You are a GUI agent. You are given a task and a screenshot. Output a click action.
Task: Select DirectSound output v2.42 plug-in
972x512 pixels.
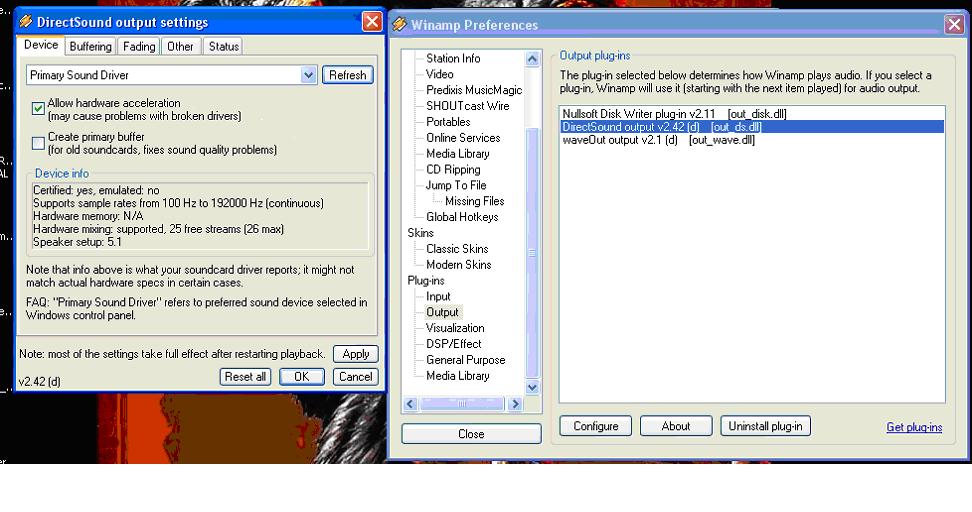(x=752, y=127)
